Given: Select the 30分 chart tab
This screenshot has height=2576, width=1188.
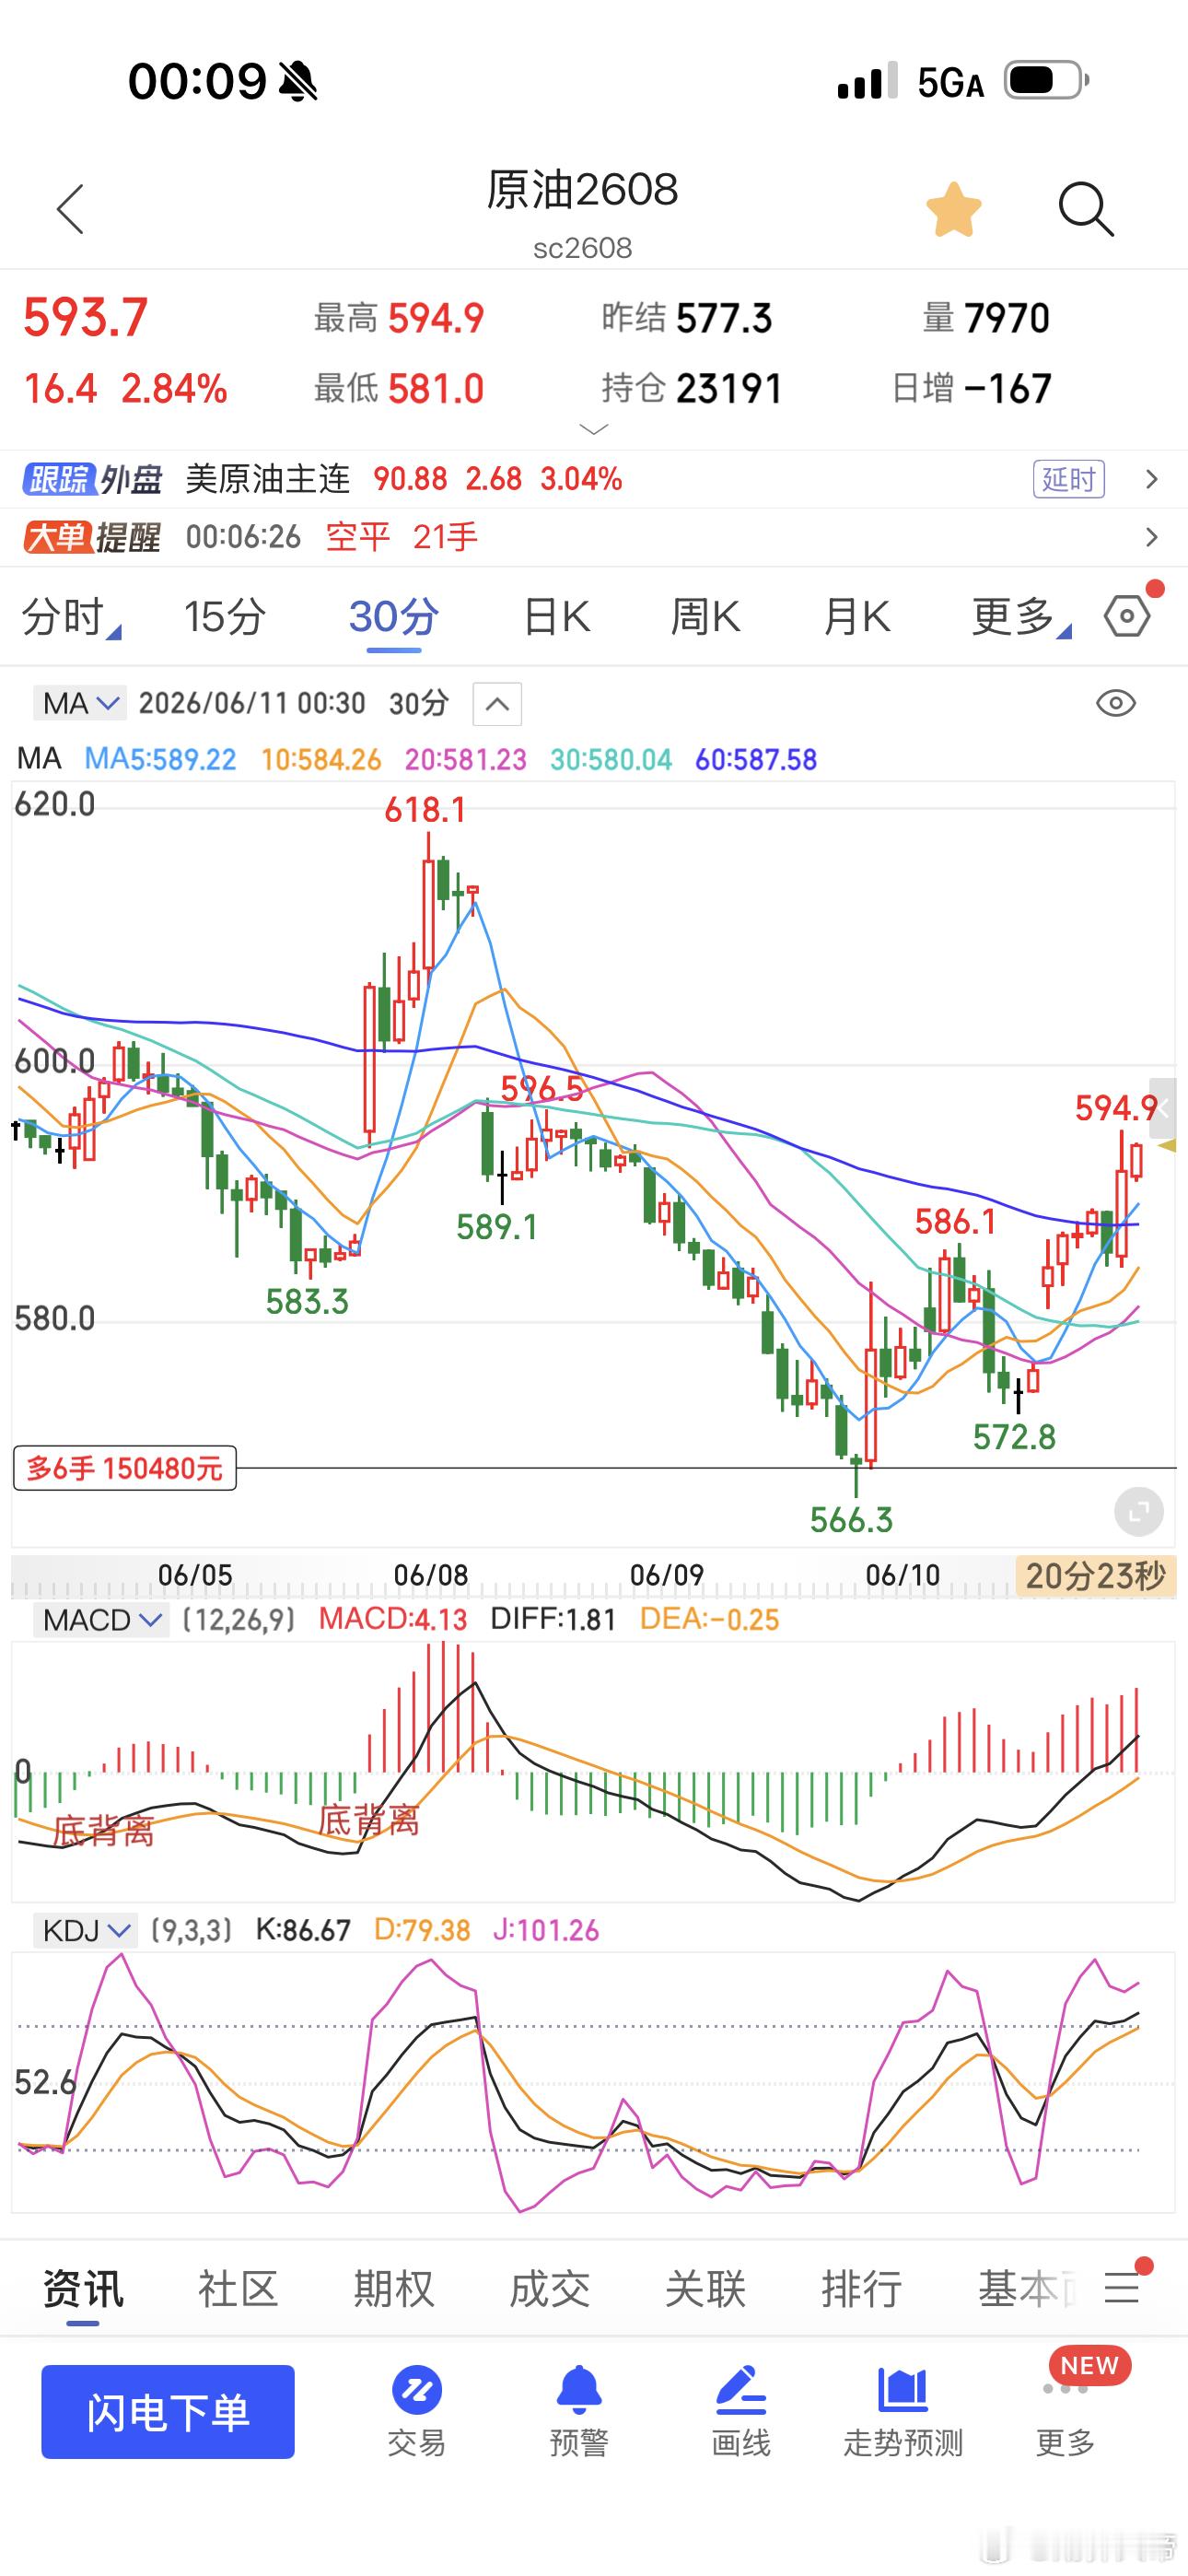Looking at the screenshot, I should [393, 617].
